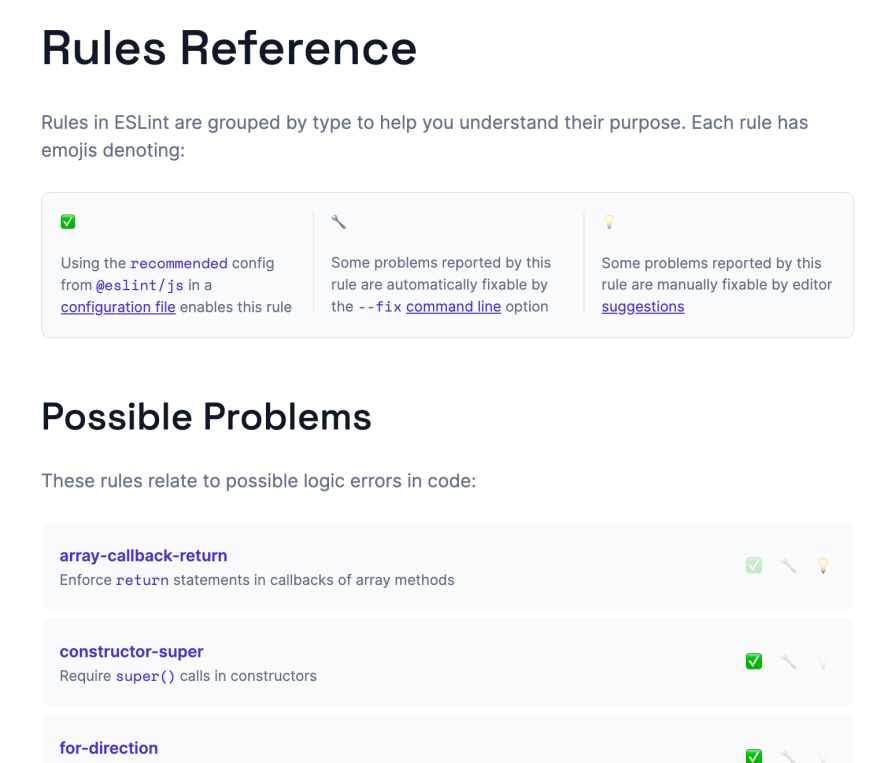Screen dimensions: 895x763
Task: Click the green checkmark icon in the legend card
Action: coord(67,221)
